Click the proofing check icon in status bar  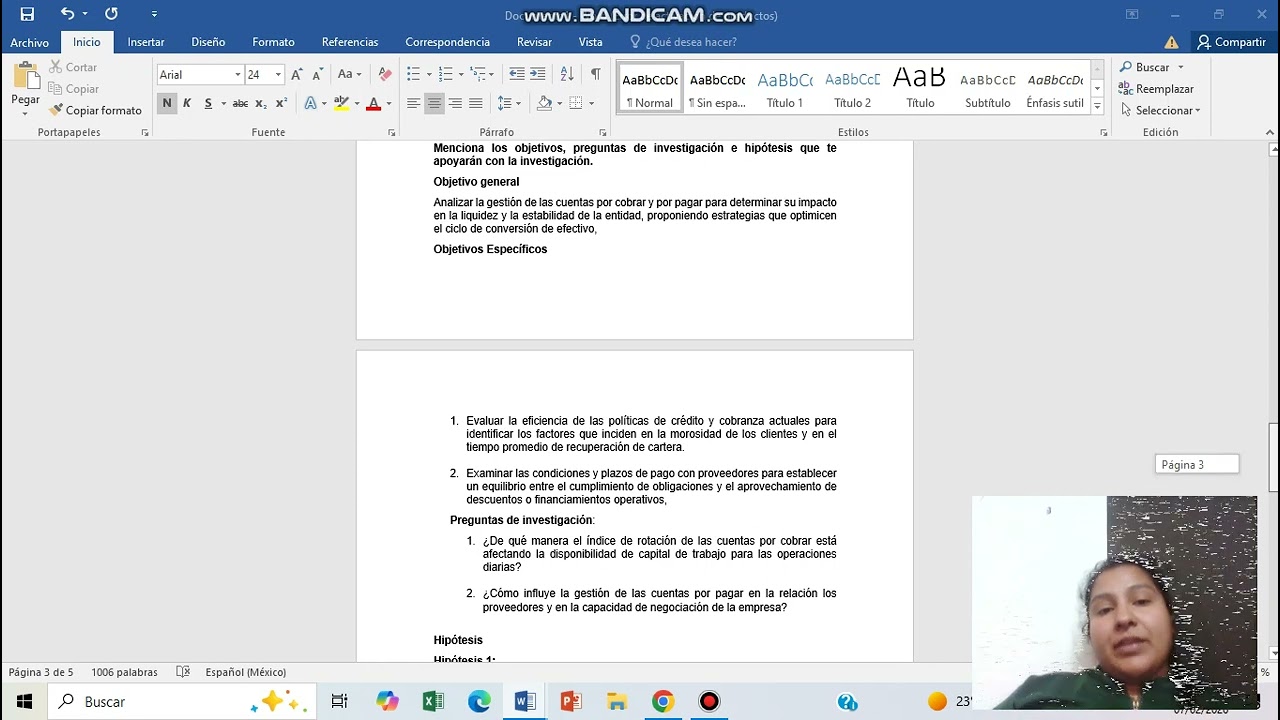pyautogui.click(x=183, y=672)
